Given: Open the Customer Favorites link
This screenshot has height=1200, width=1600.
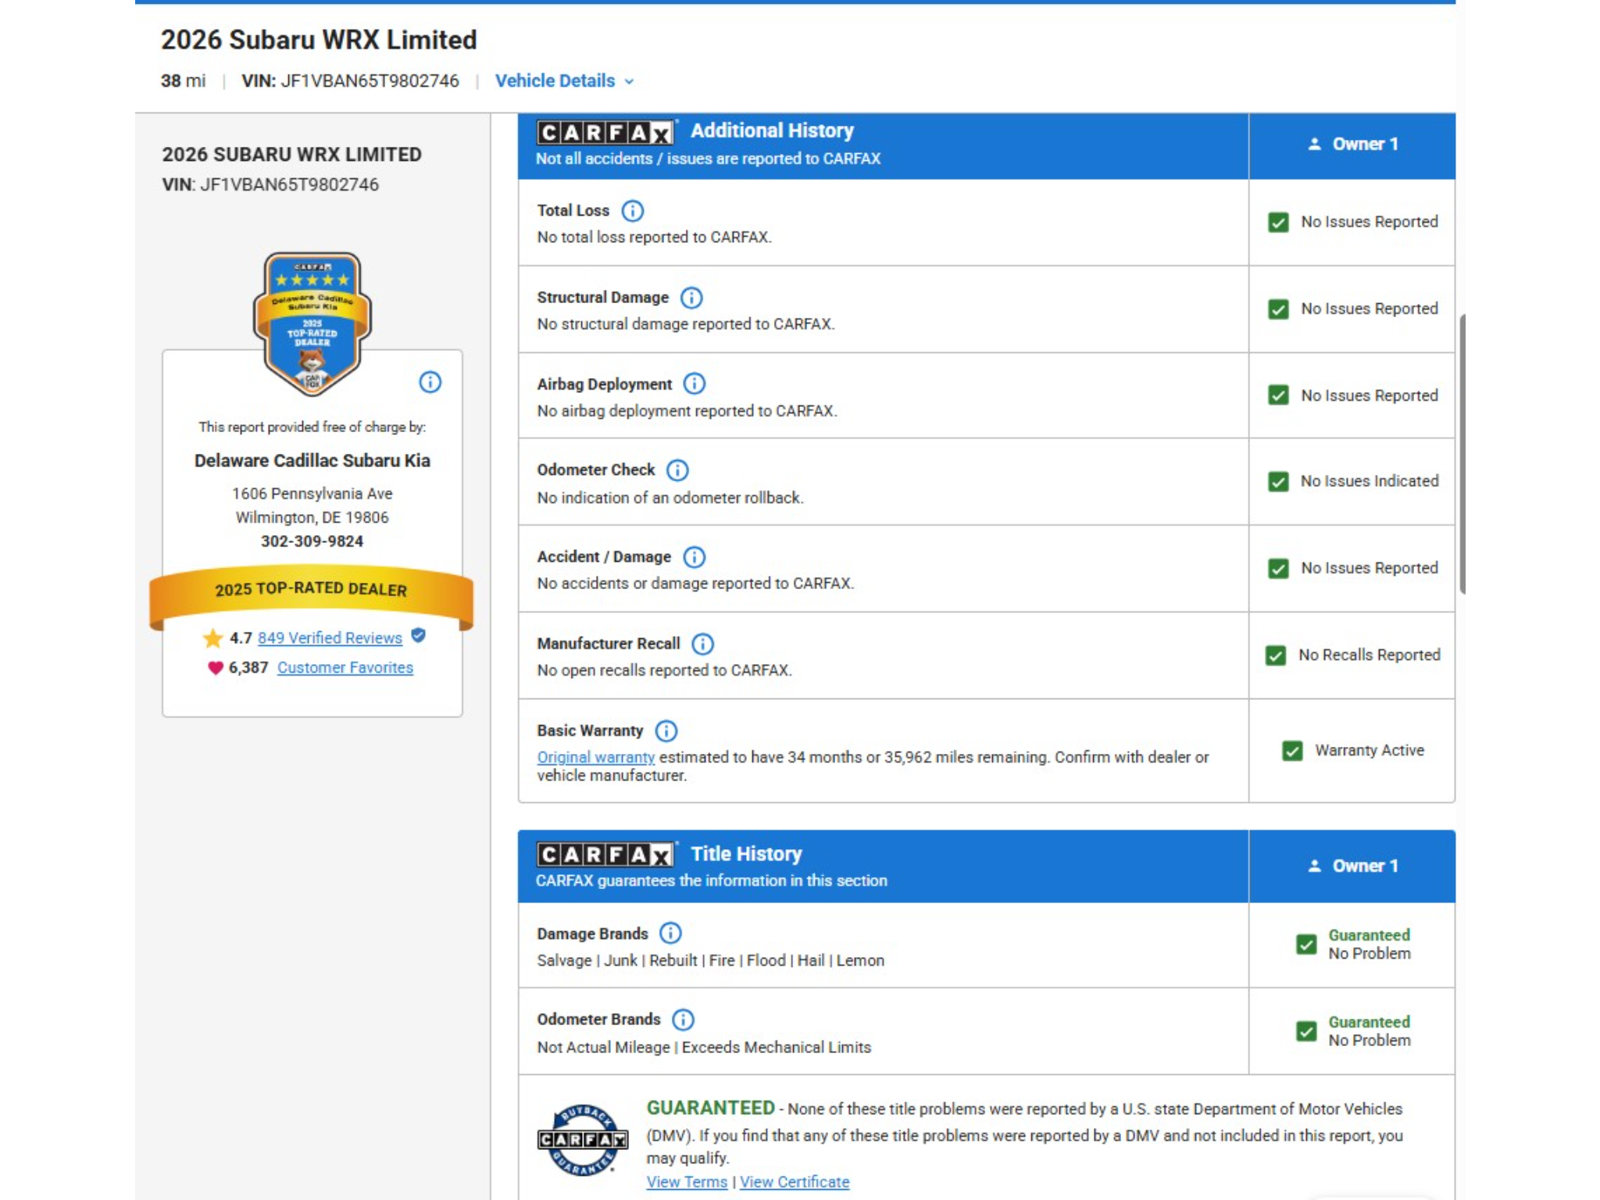Looking at the screenshot, I should pyautogui.click(x=345, y=668).
